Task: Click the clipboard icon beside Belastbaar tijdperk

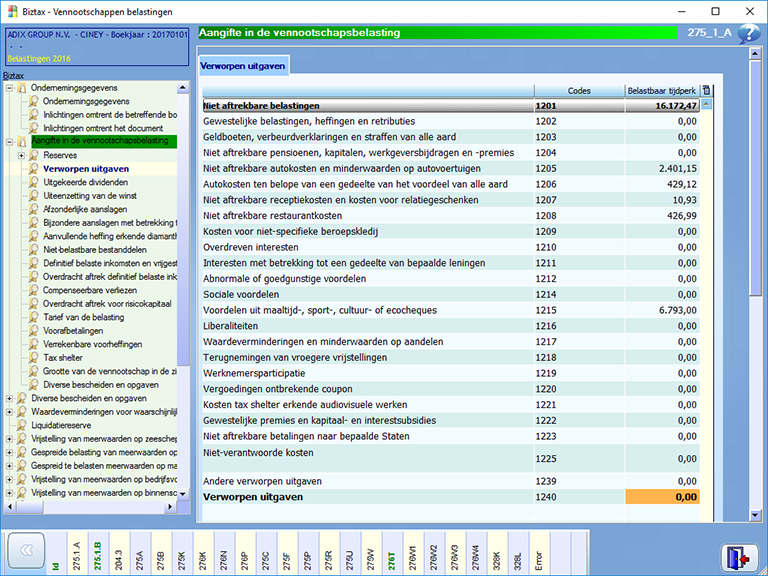Action: (x=706, y=90)
